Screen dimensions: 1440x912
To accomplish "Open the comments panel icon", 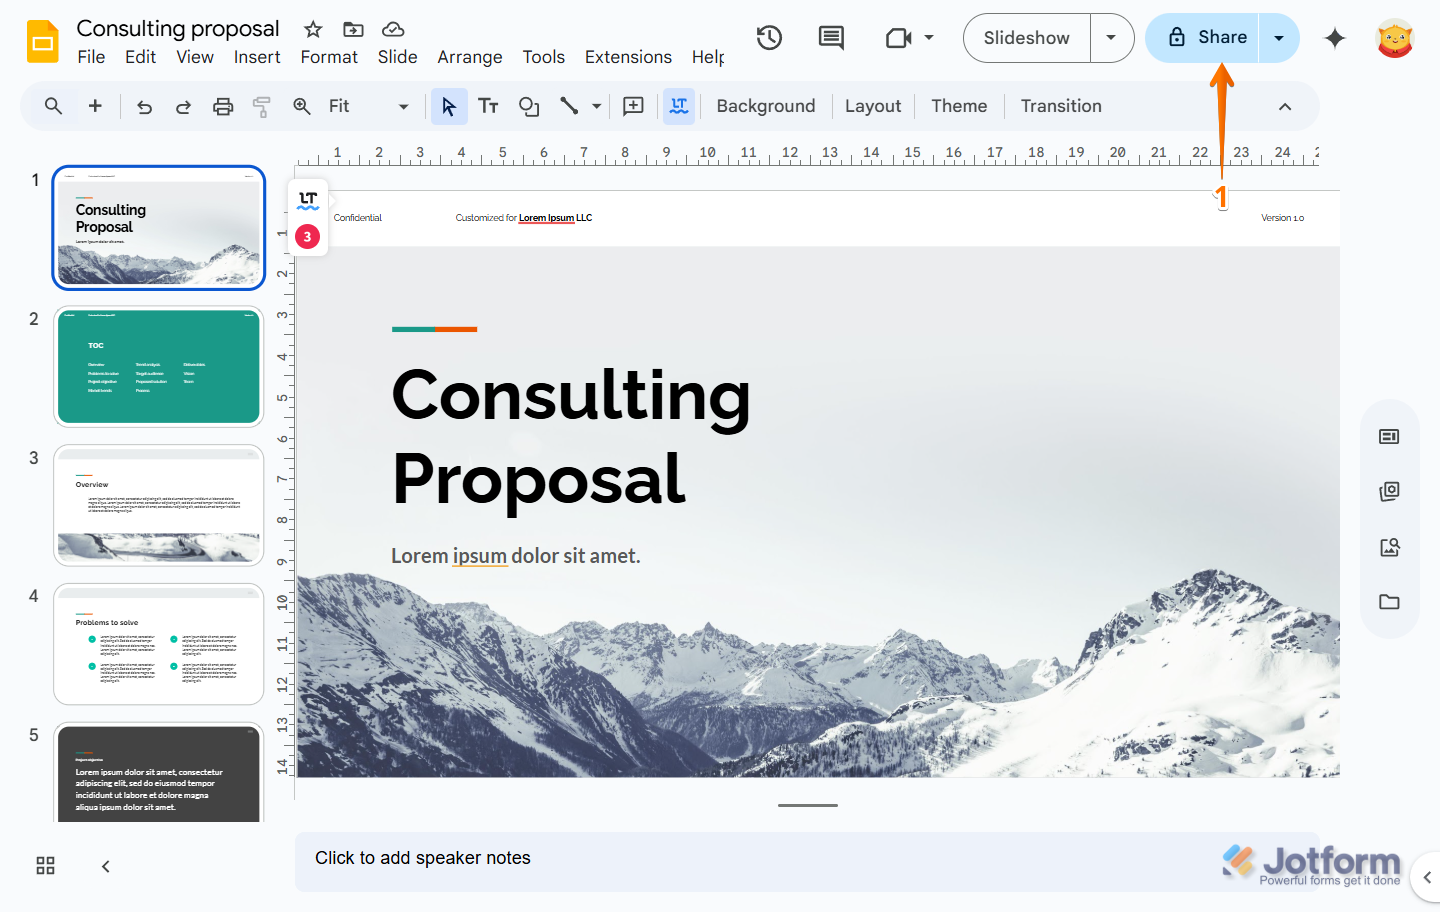I will point(831,38).
